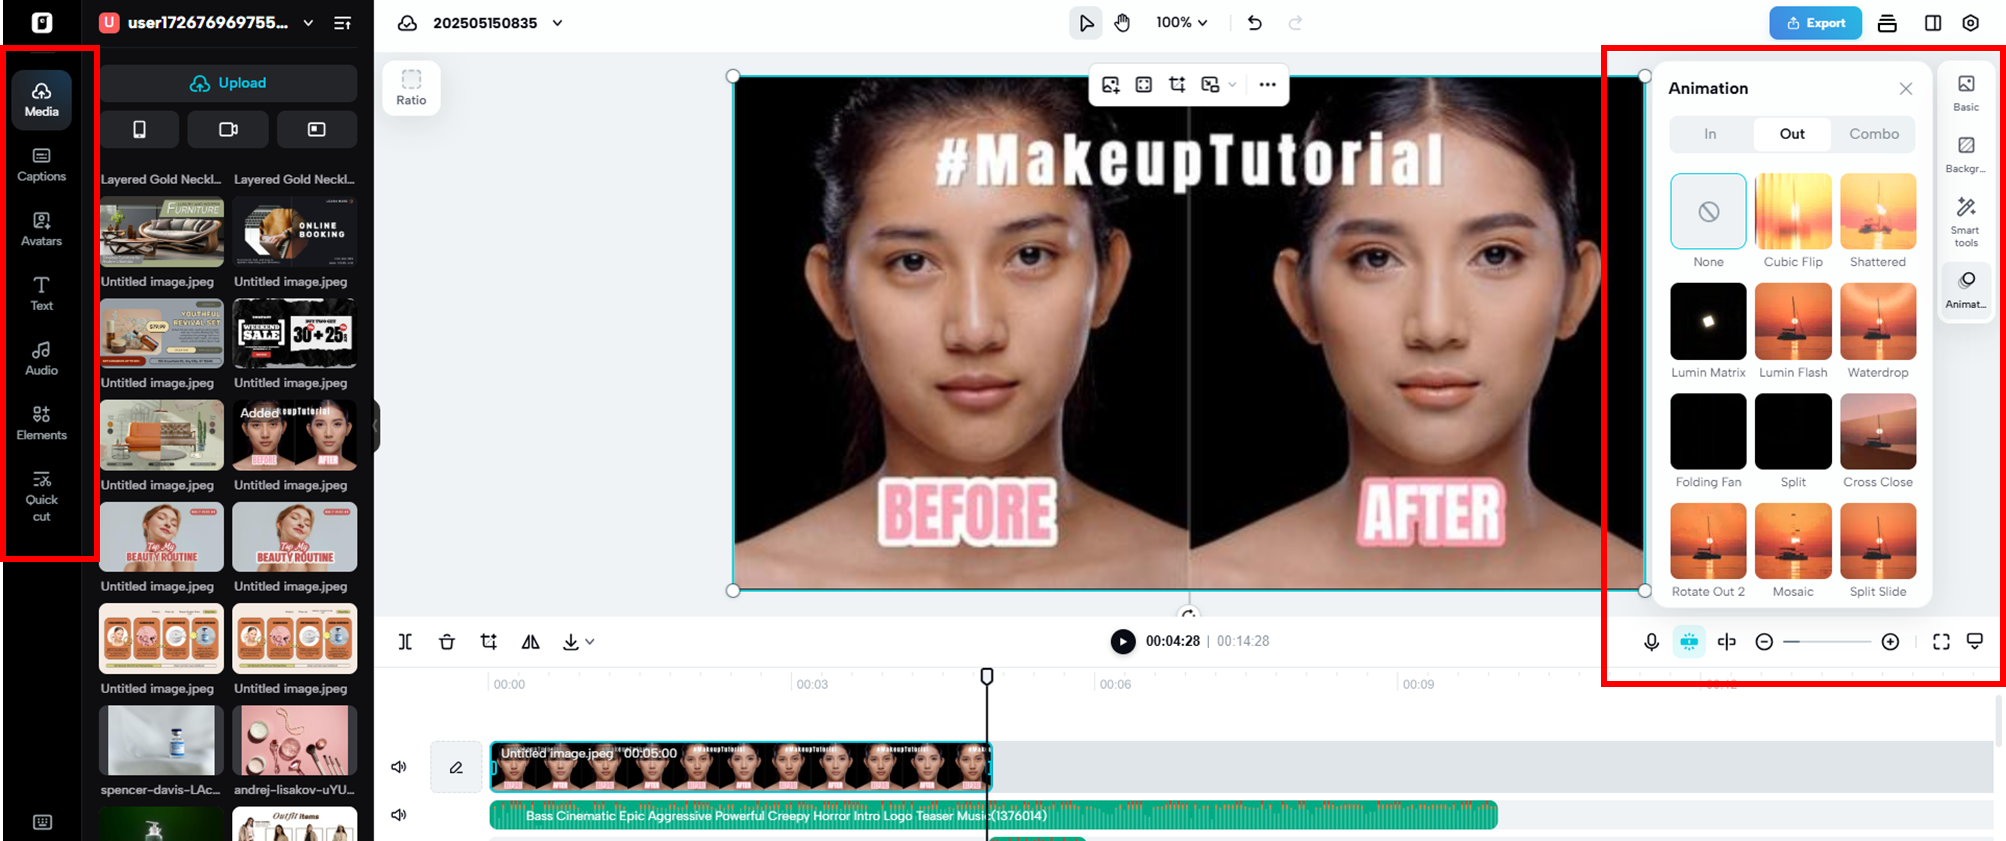This screenshot has height=841, width=2006.
Task: Expand the replace media dropdown arrow
Action: (x=1232, y=85)
